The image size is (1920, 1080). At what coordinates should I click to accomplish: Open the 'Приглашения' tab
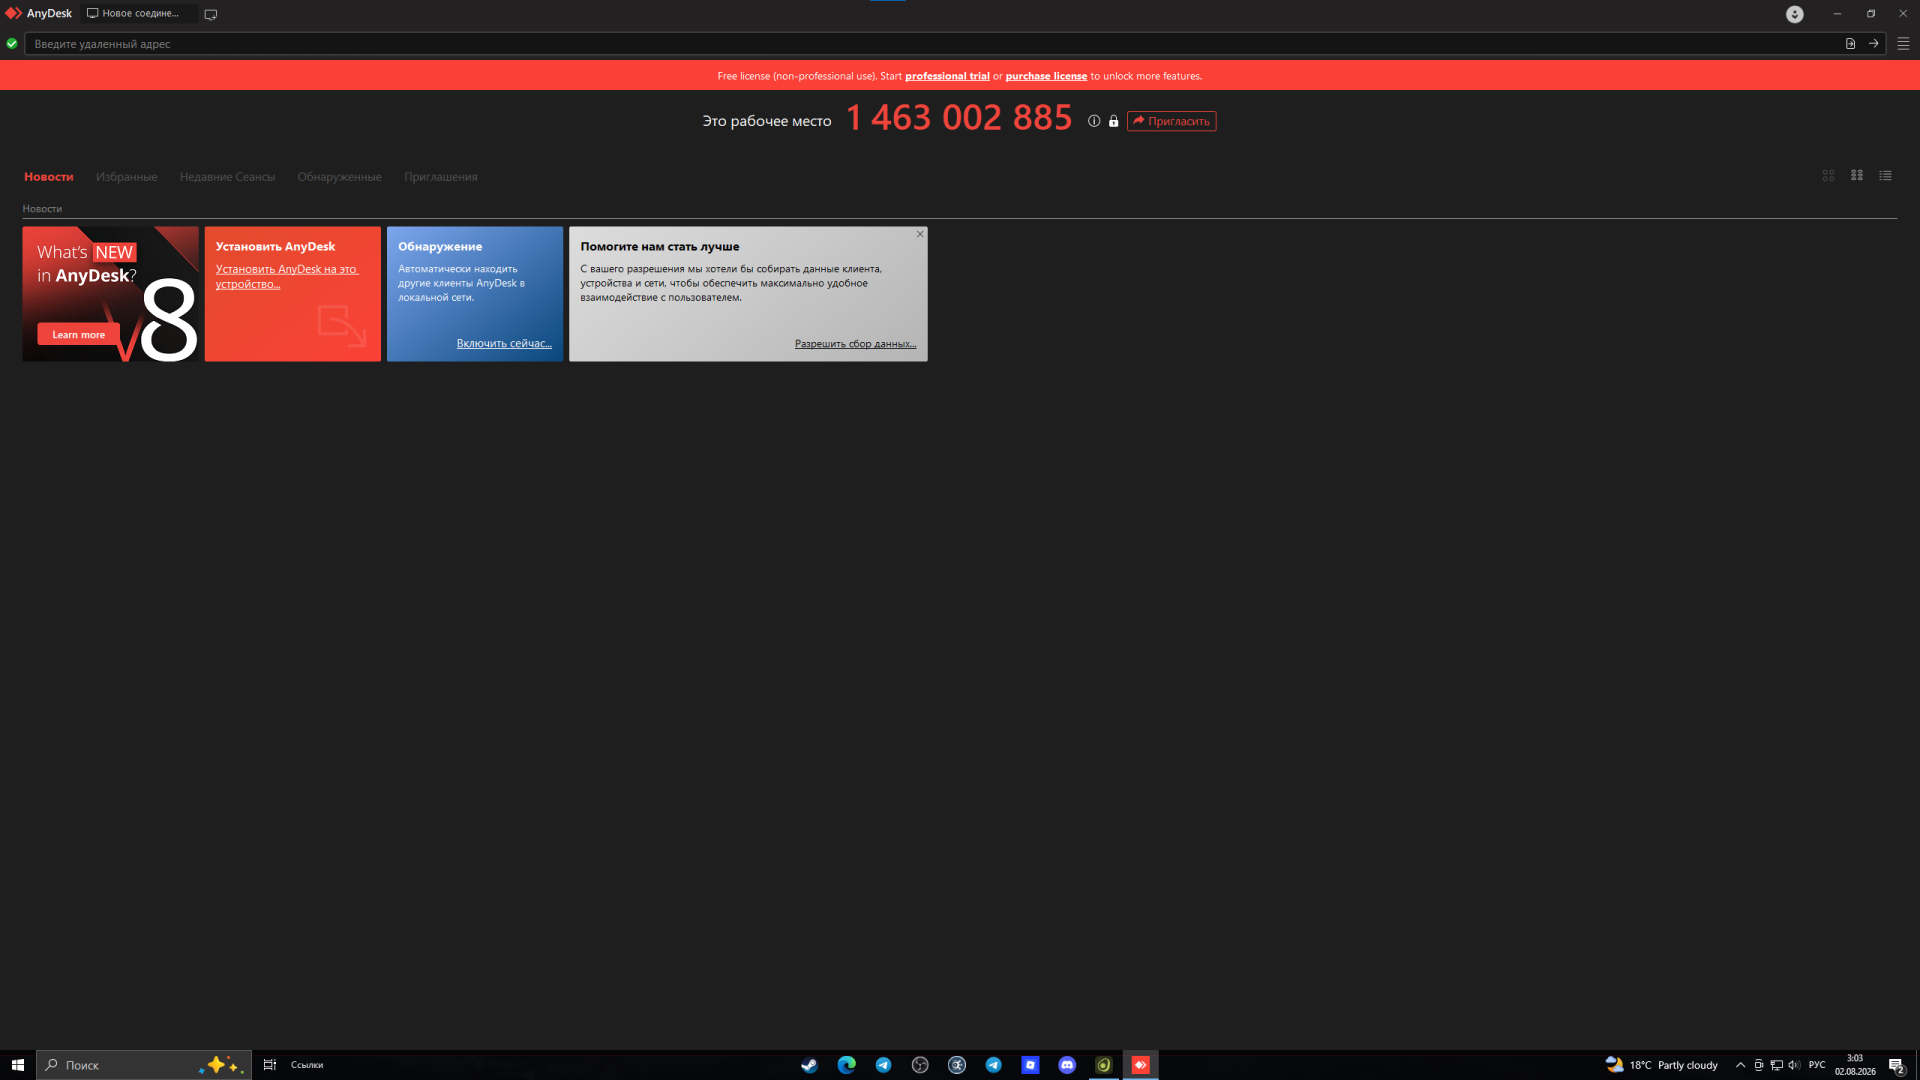440,177
